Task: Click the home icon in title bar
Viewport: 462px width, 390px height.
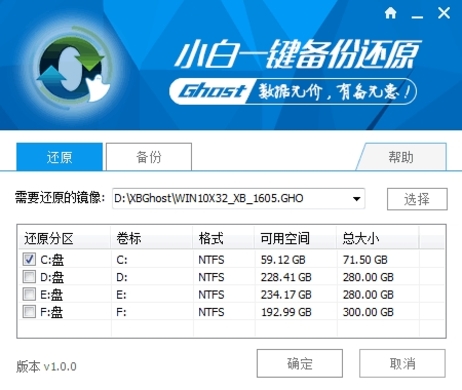Action: [x=390, y=13]
